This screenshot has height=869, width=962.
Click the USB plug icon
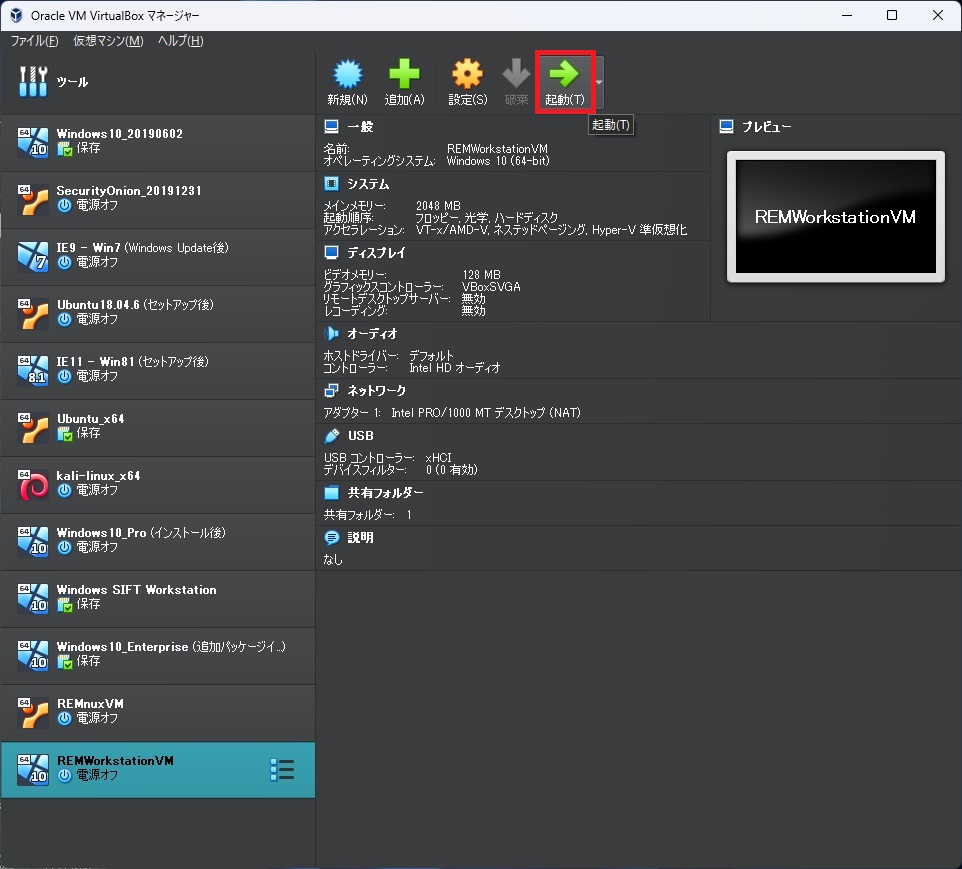pos(331,436)
